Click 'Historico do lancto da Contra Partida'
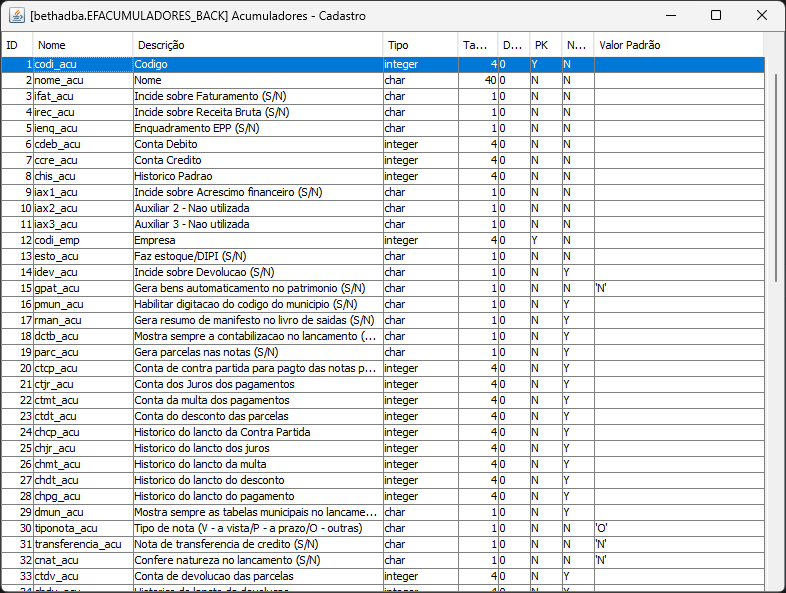Screen dimensions: 786x593 pos(258,433)
